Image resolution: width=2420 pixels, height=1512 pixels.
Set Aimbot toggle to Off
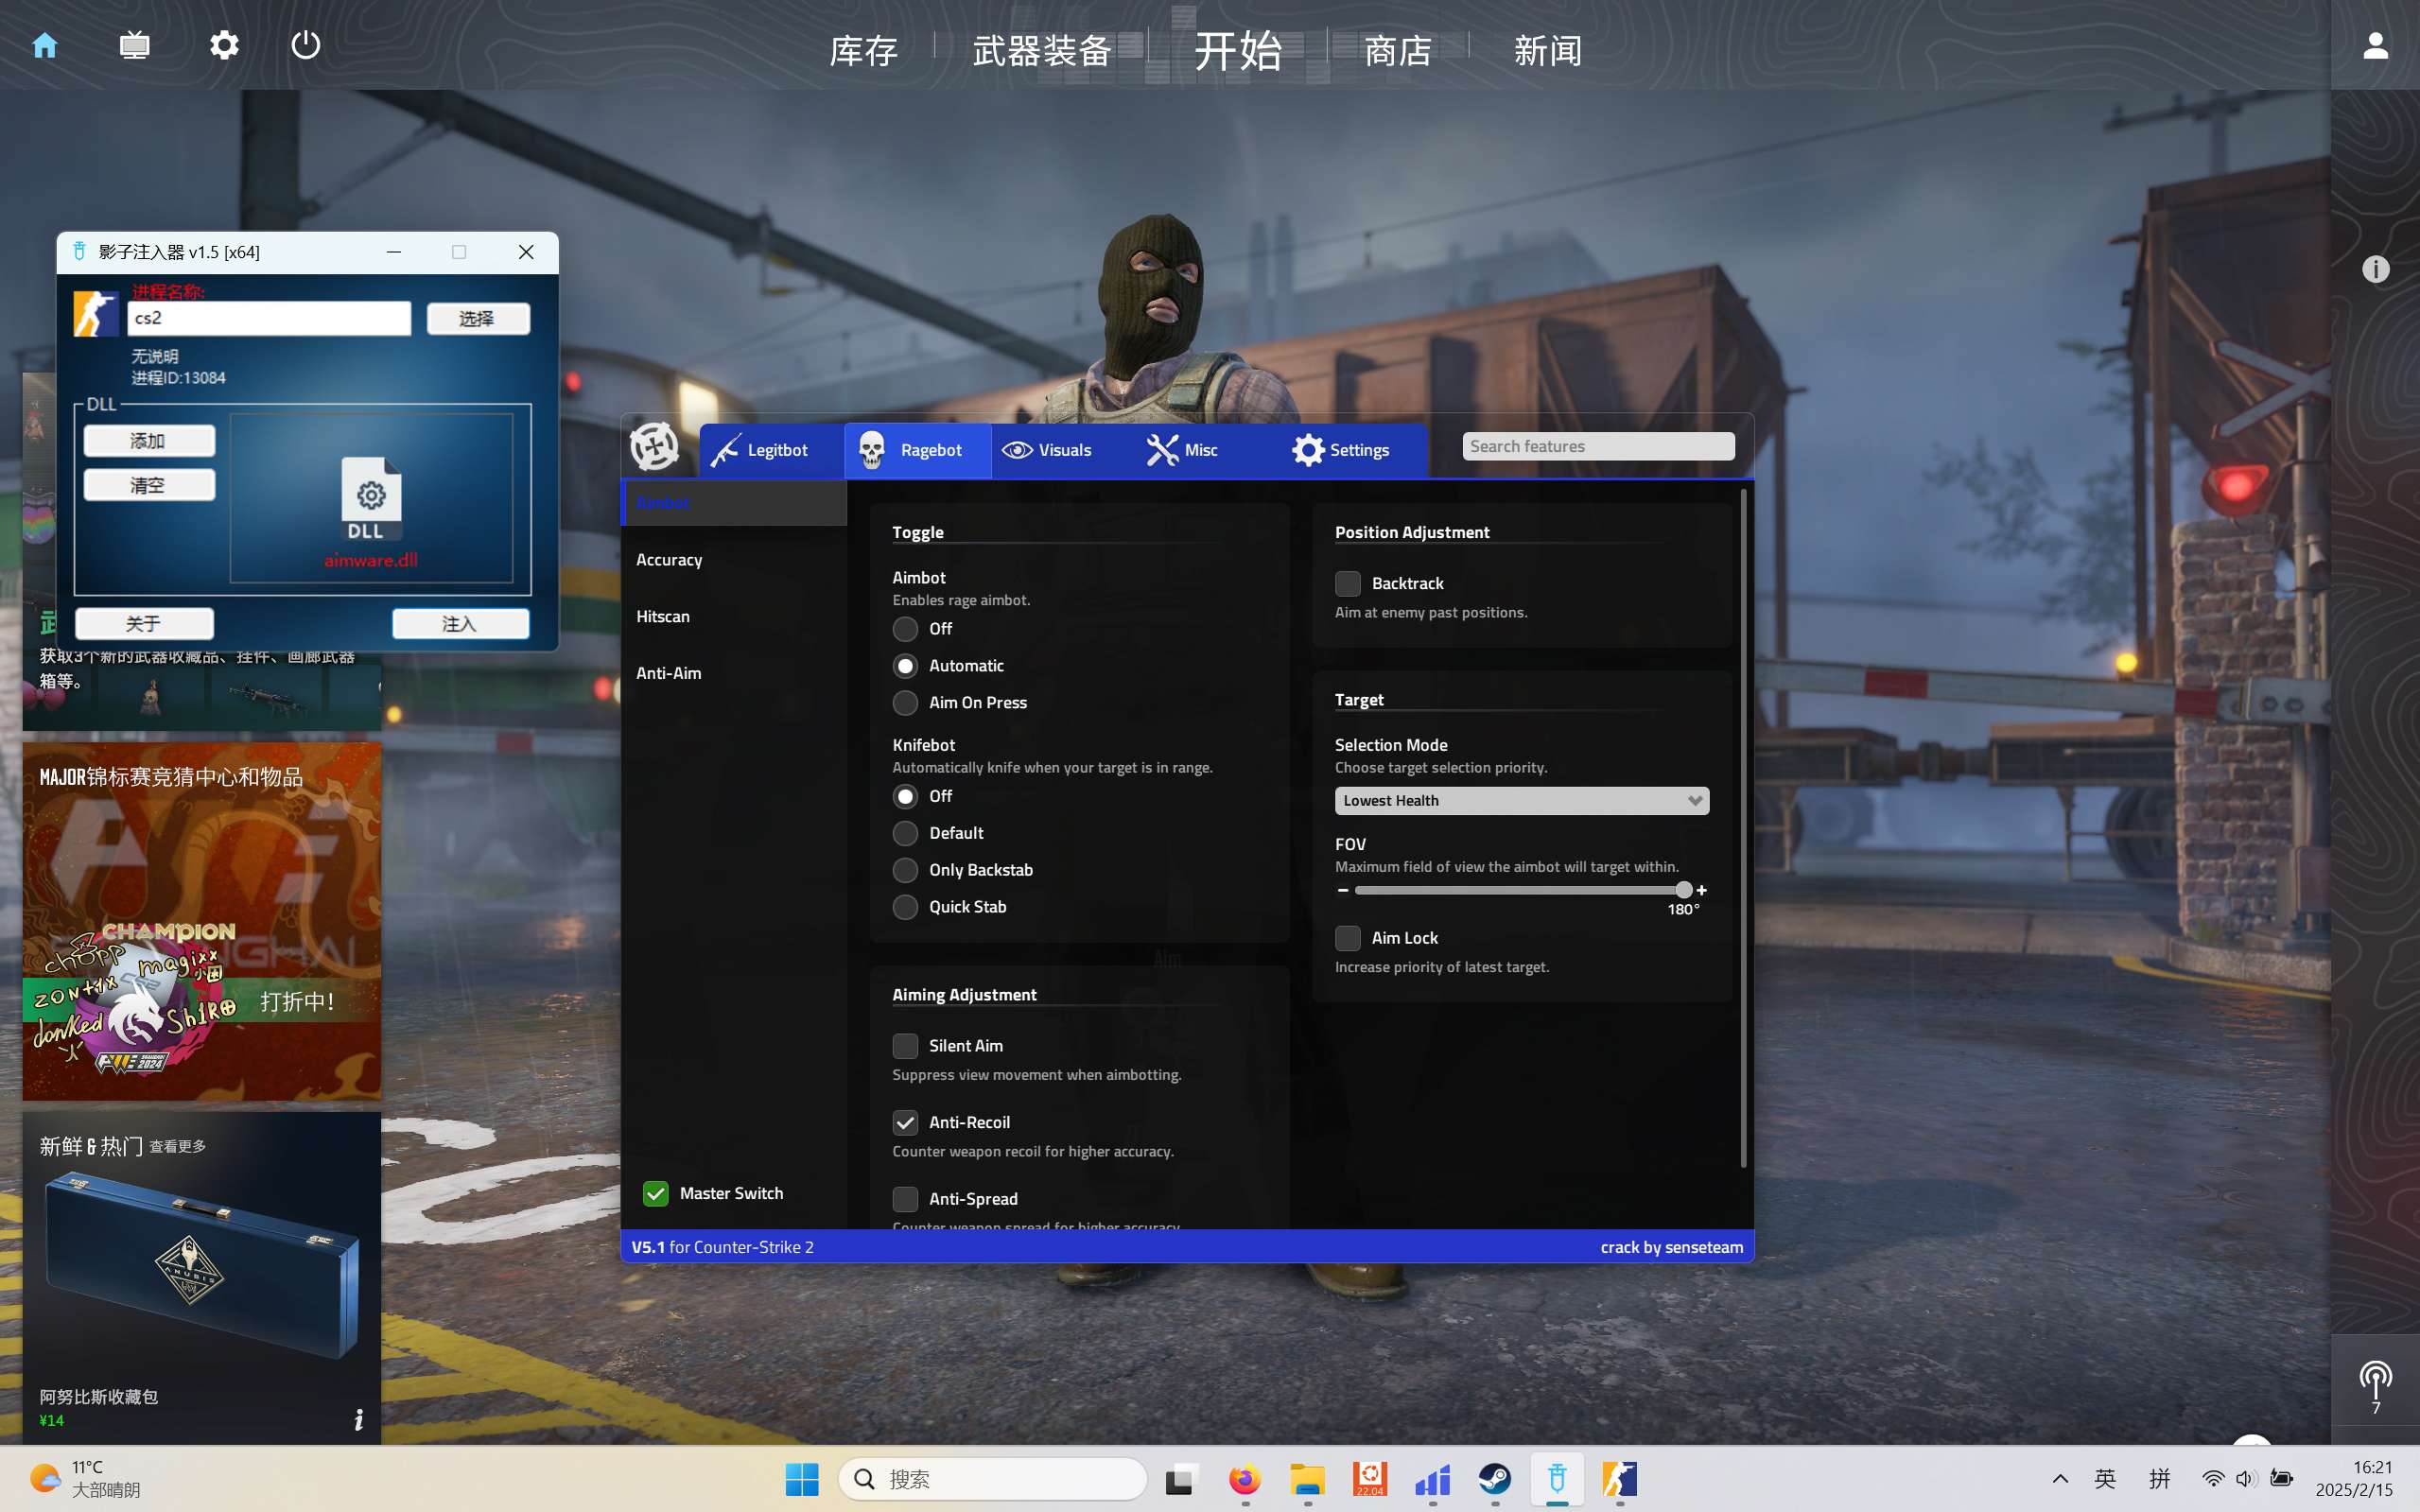point(905,629)
